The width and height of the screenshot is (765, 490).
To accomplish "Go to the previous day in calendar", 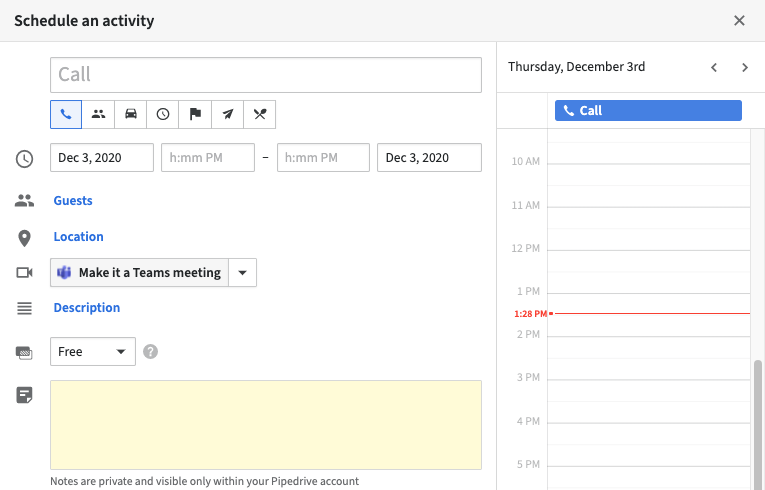I will coord(714,67).
